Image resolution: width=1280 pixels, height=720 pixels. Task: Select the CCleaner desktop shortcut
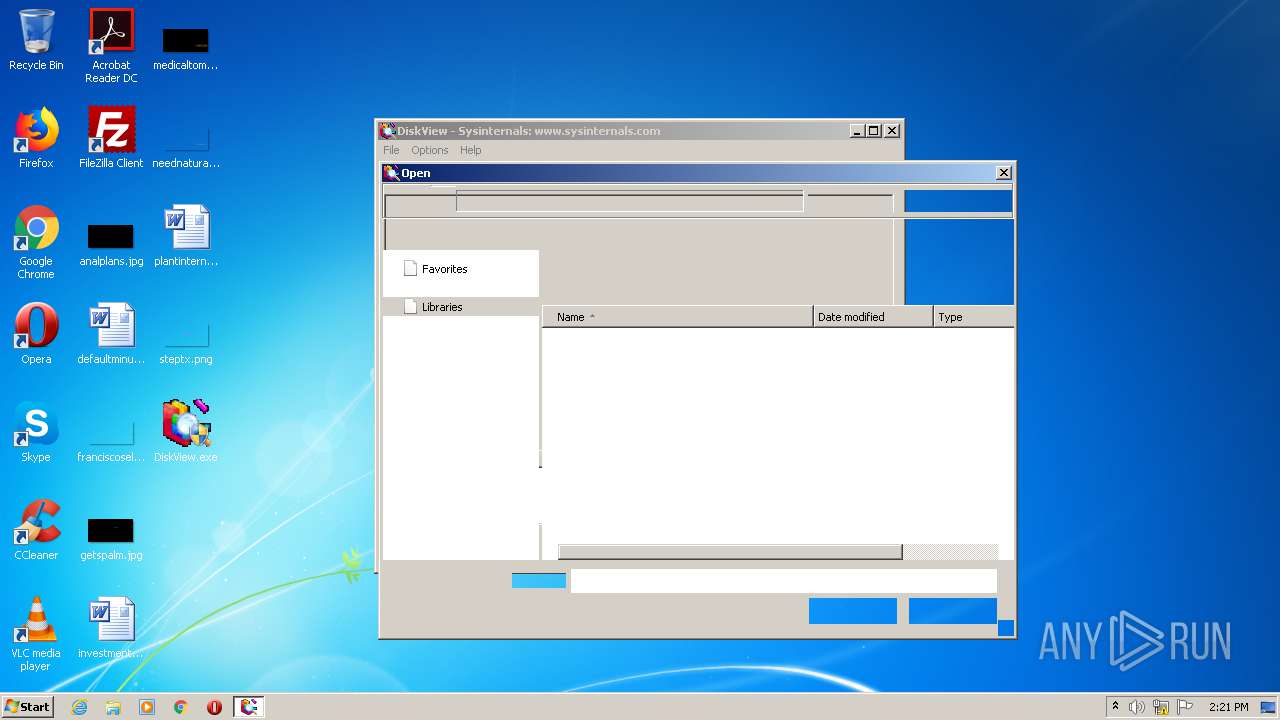coord(36,530)
